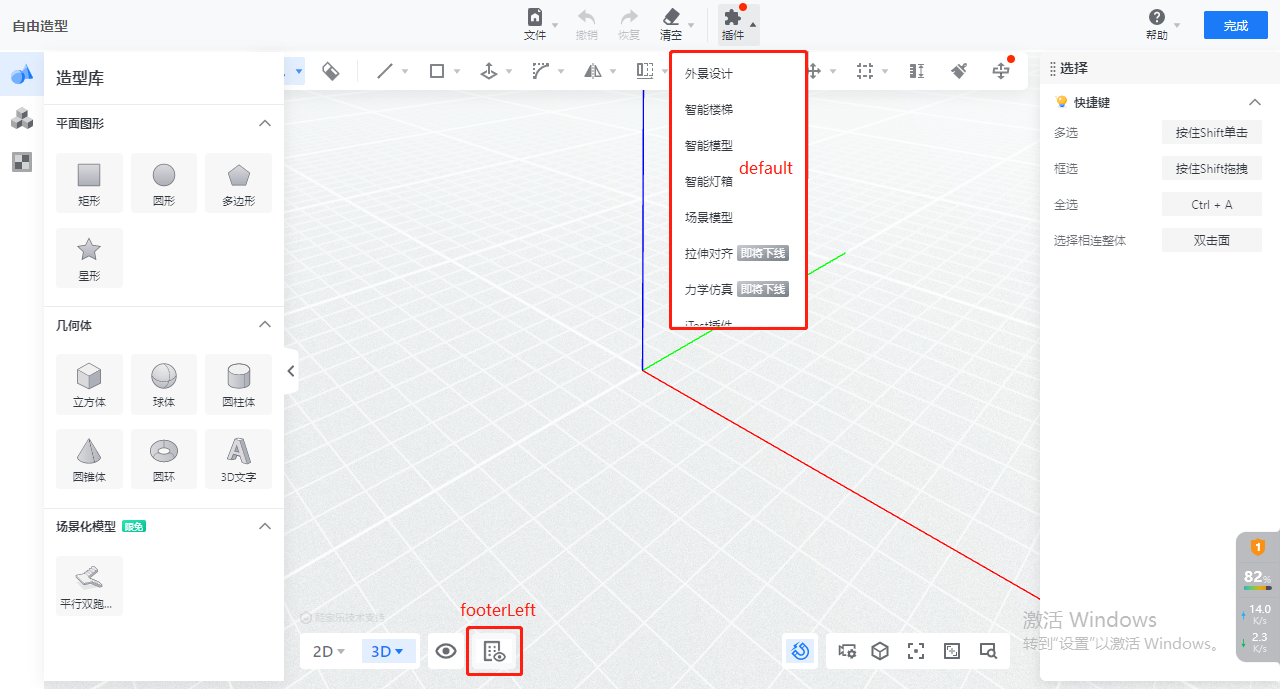Click the 3D cube view icon
1280x689 pixels.
(880, 651)
